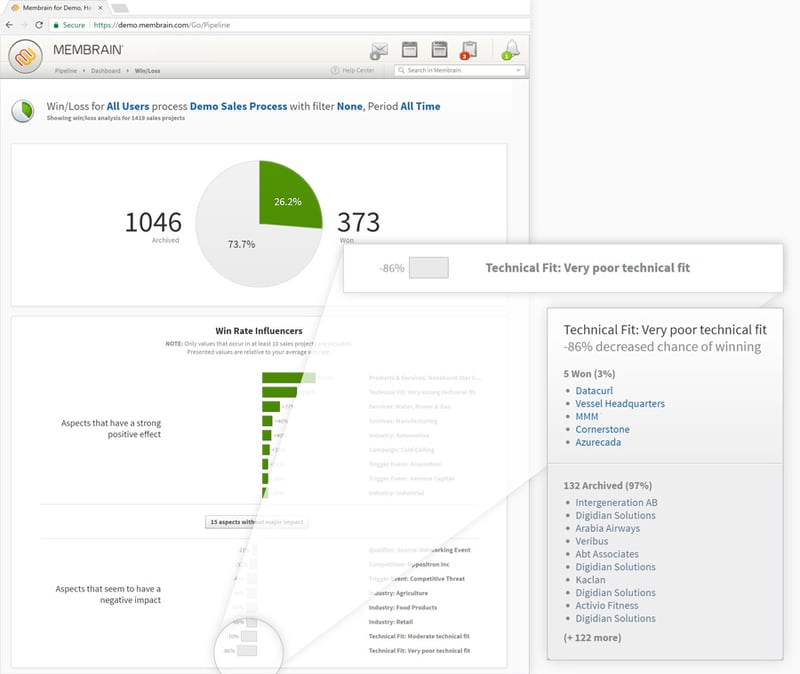The image size is (800, 674).
Task: Open the Arabia Airways link
Action: [x=608, y=529]
